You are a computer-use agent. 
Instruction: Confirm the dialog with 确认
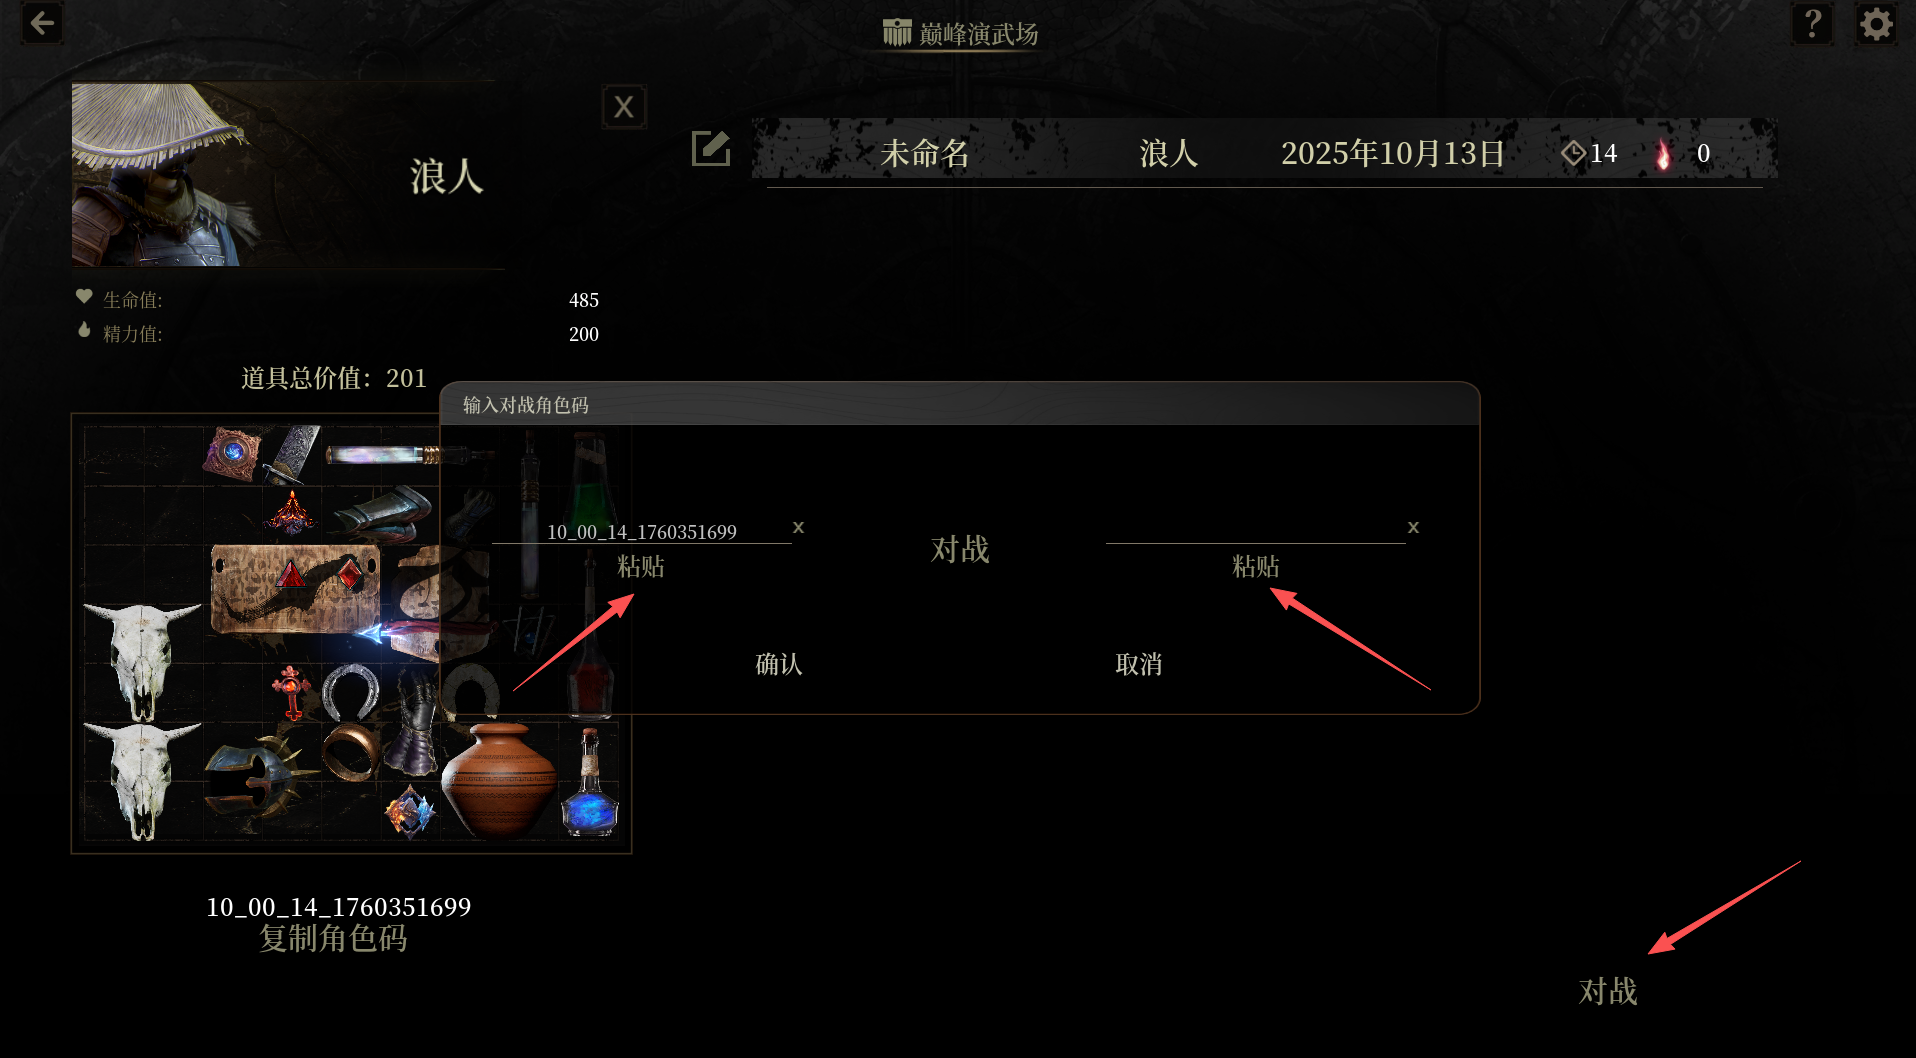click(779, 664)
